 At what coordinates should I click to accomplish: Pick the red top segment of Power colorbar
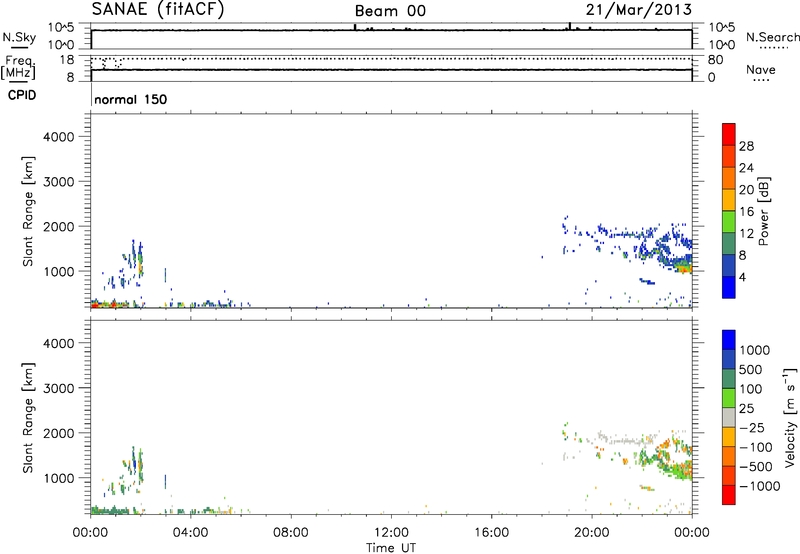(729, 134)
